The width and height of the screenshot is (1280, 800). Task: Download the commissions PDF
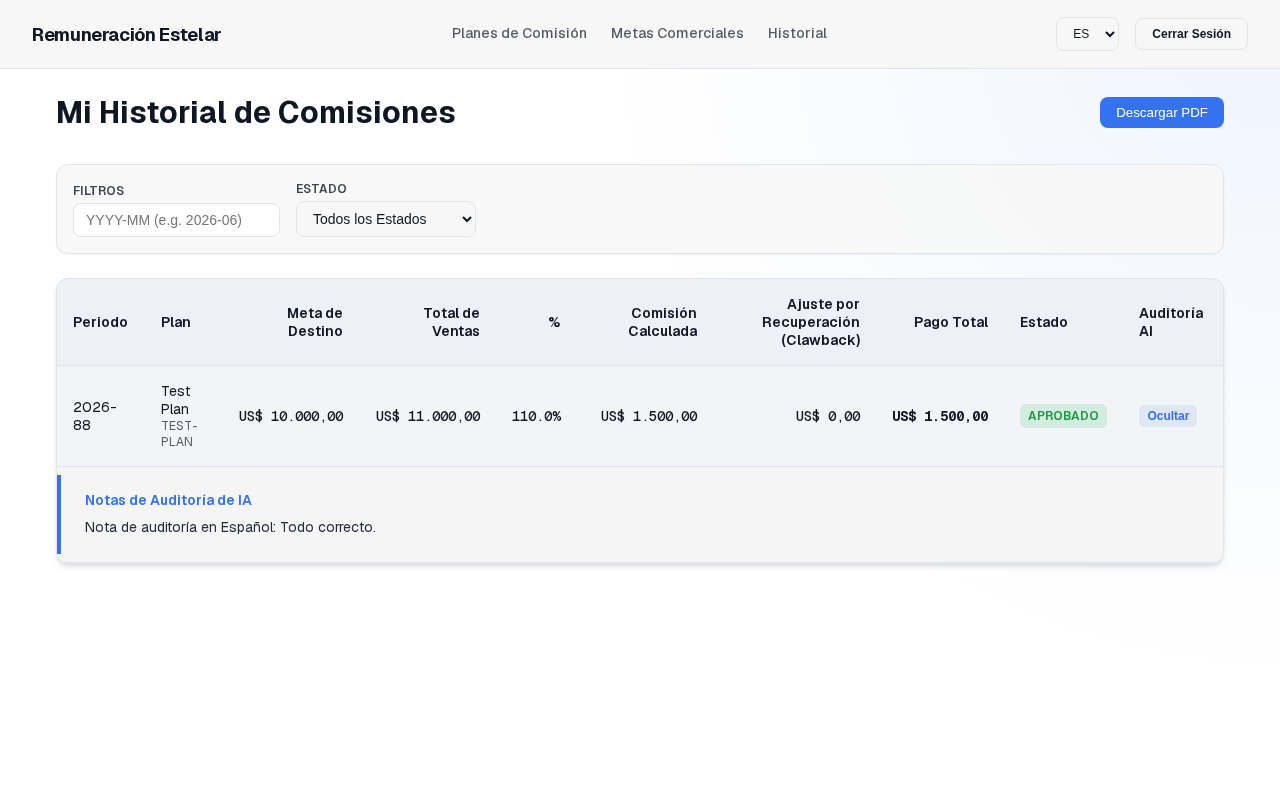(x=1161, y=112)
